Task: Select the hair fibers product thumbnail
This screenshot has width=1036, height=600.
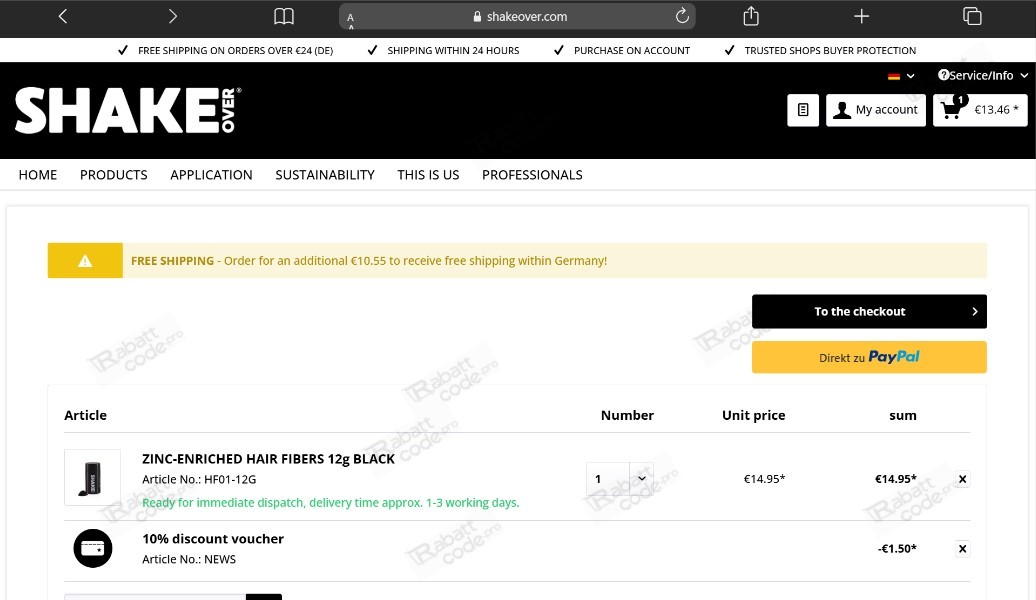Action: coord(92,477)
